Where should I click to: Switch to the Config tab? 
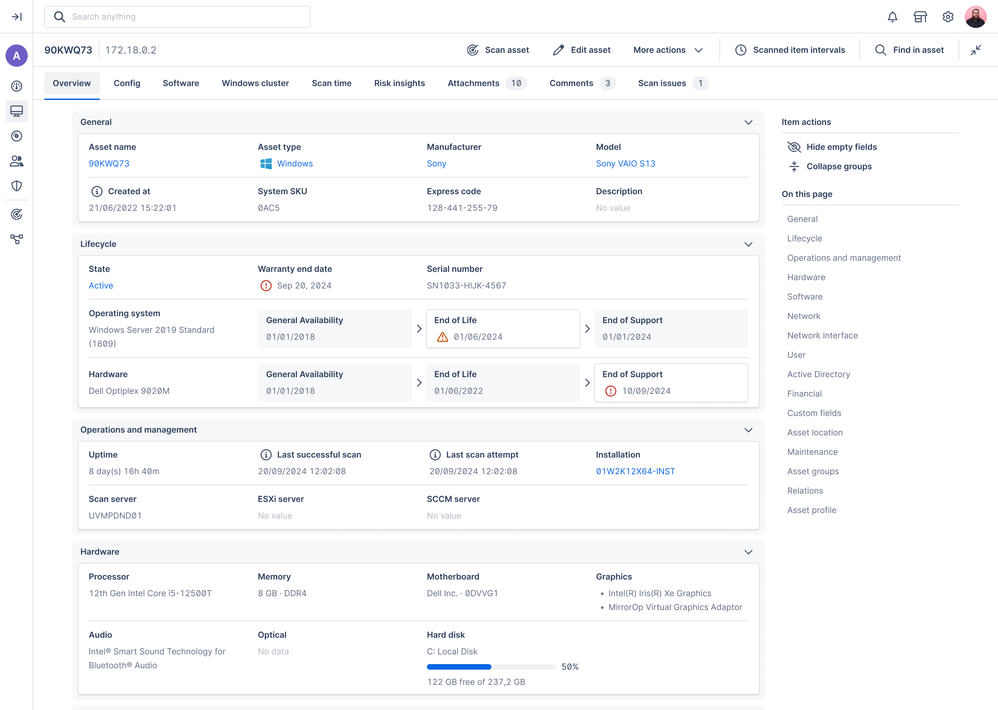click(127, 83)
